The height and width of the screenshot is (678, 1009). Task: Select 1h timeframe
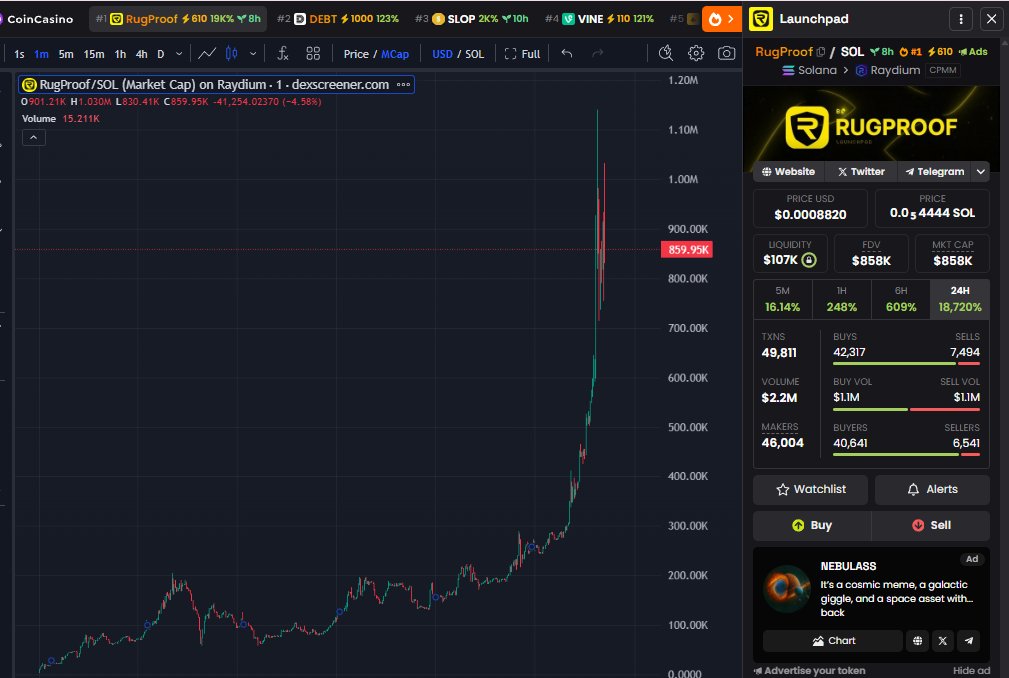[120, 54]
